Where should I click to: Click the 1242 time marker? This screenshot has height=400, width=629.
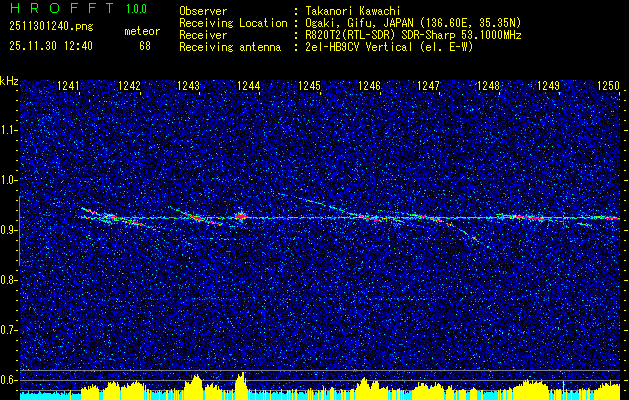[129, 85]
